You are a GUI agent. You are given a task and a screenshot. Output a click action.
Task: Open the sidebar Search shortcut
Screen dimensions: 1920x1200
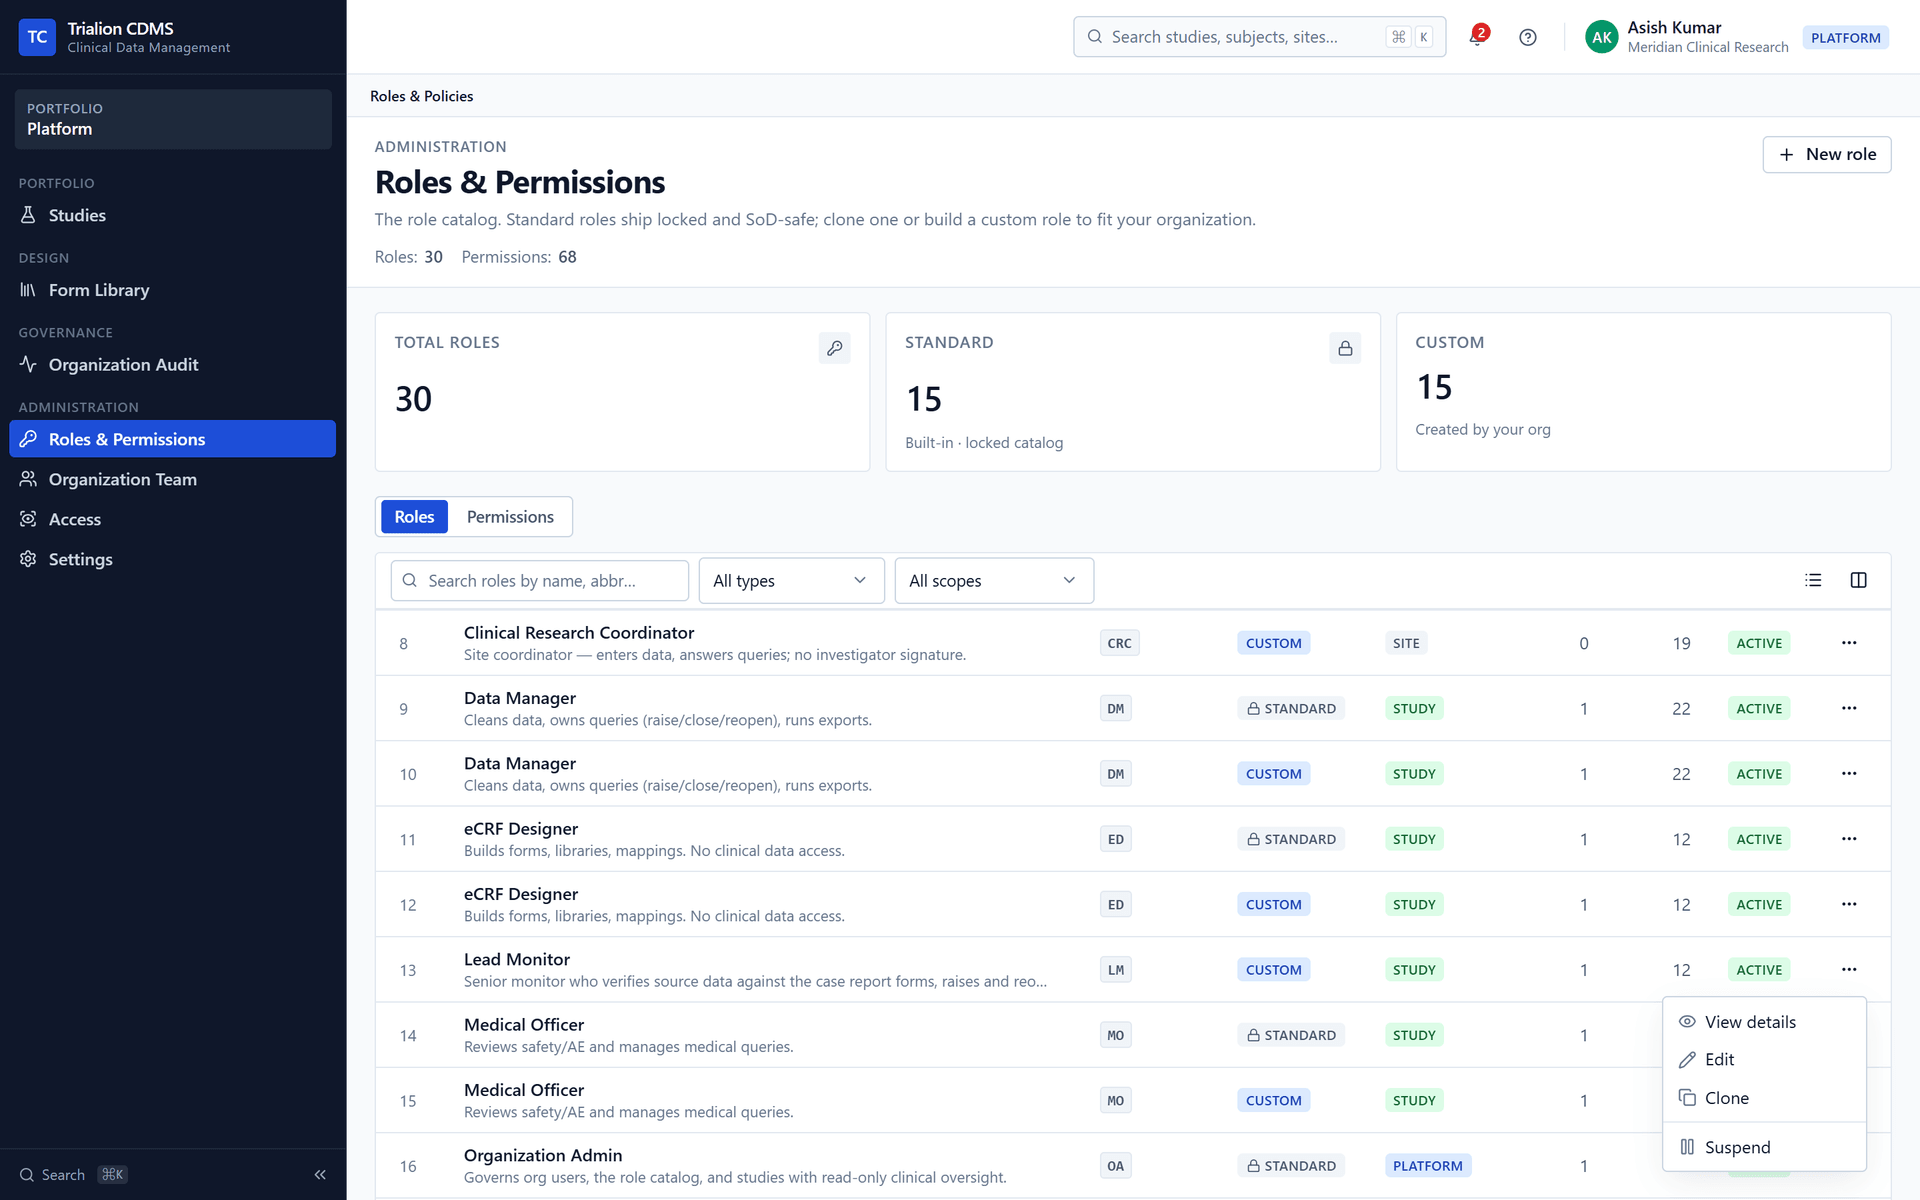[x=73, y=1175]
